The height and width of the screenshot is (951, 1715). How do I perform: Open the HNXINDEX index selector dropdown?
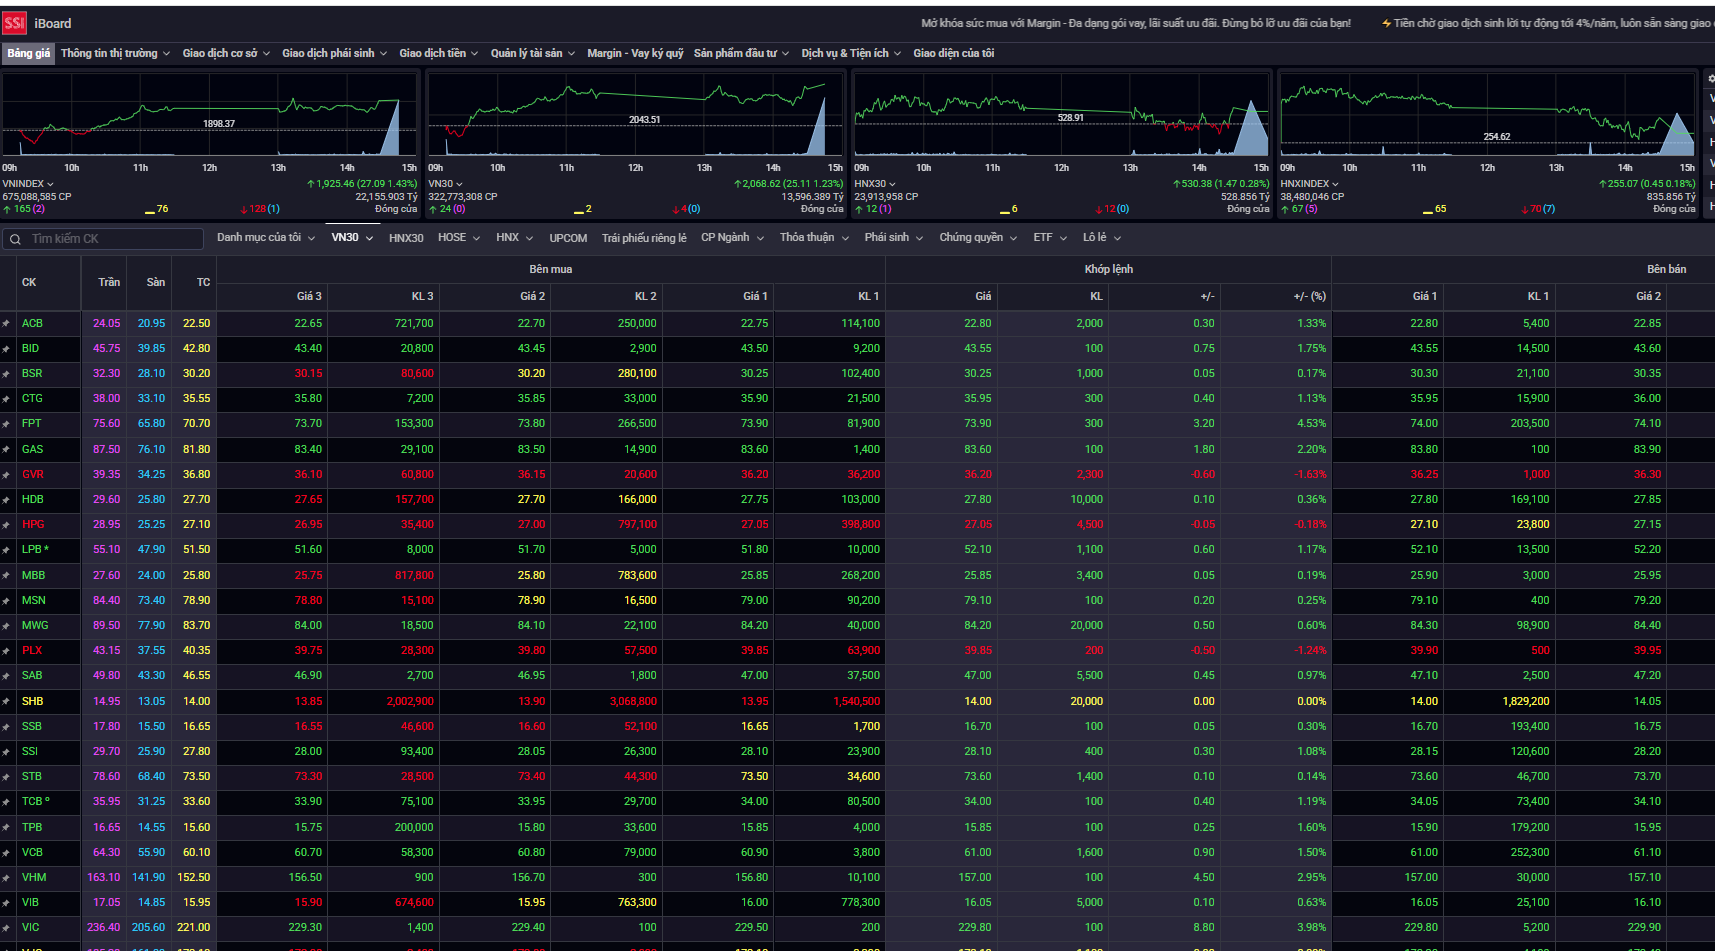click(x=1309, y=184)
